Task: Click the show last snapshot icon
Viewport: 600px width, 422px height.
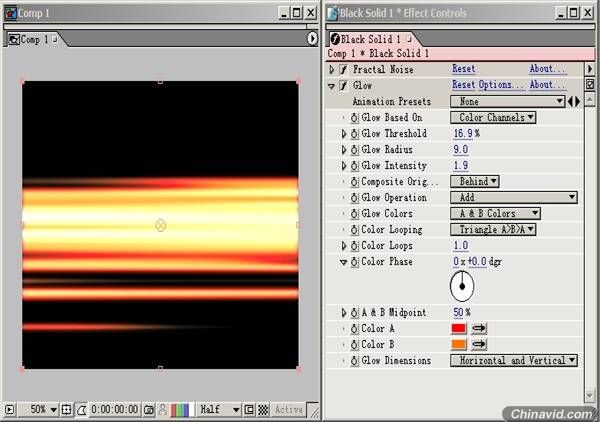Action: click(162, 410)
